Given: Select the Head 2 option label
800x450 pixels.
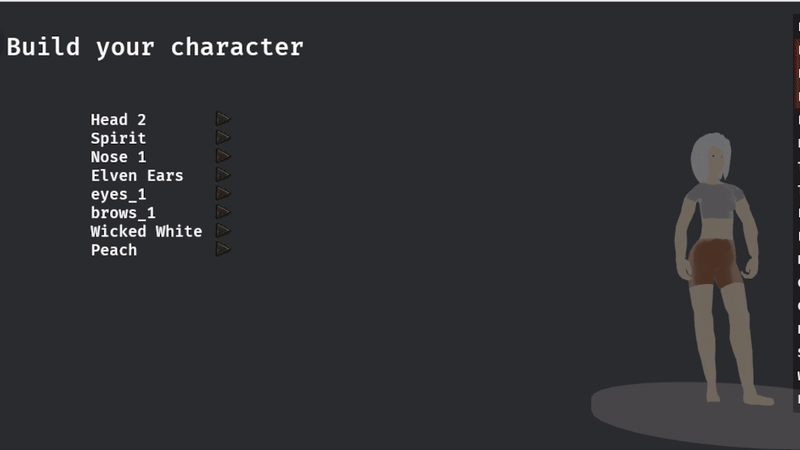Looking at the screenshot, I should (x=118, y=120).
